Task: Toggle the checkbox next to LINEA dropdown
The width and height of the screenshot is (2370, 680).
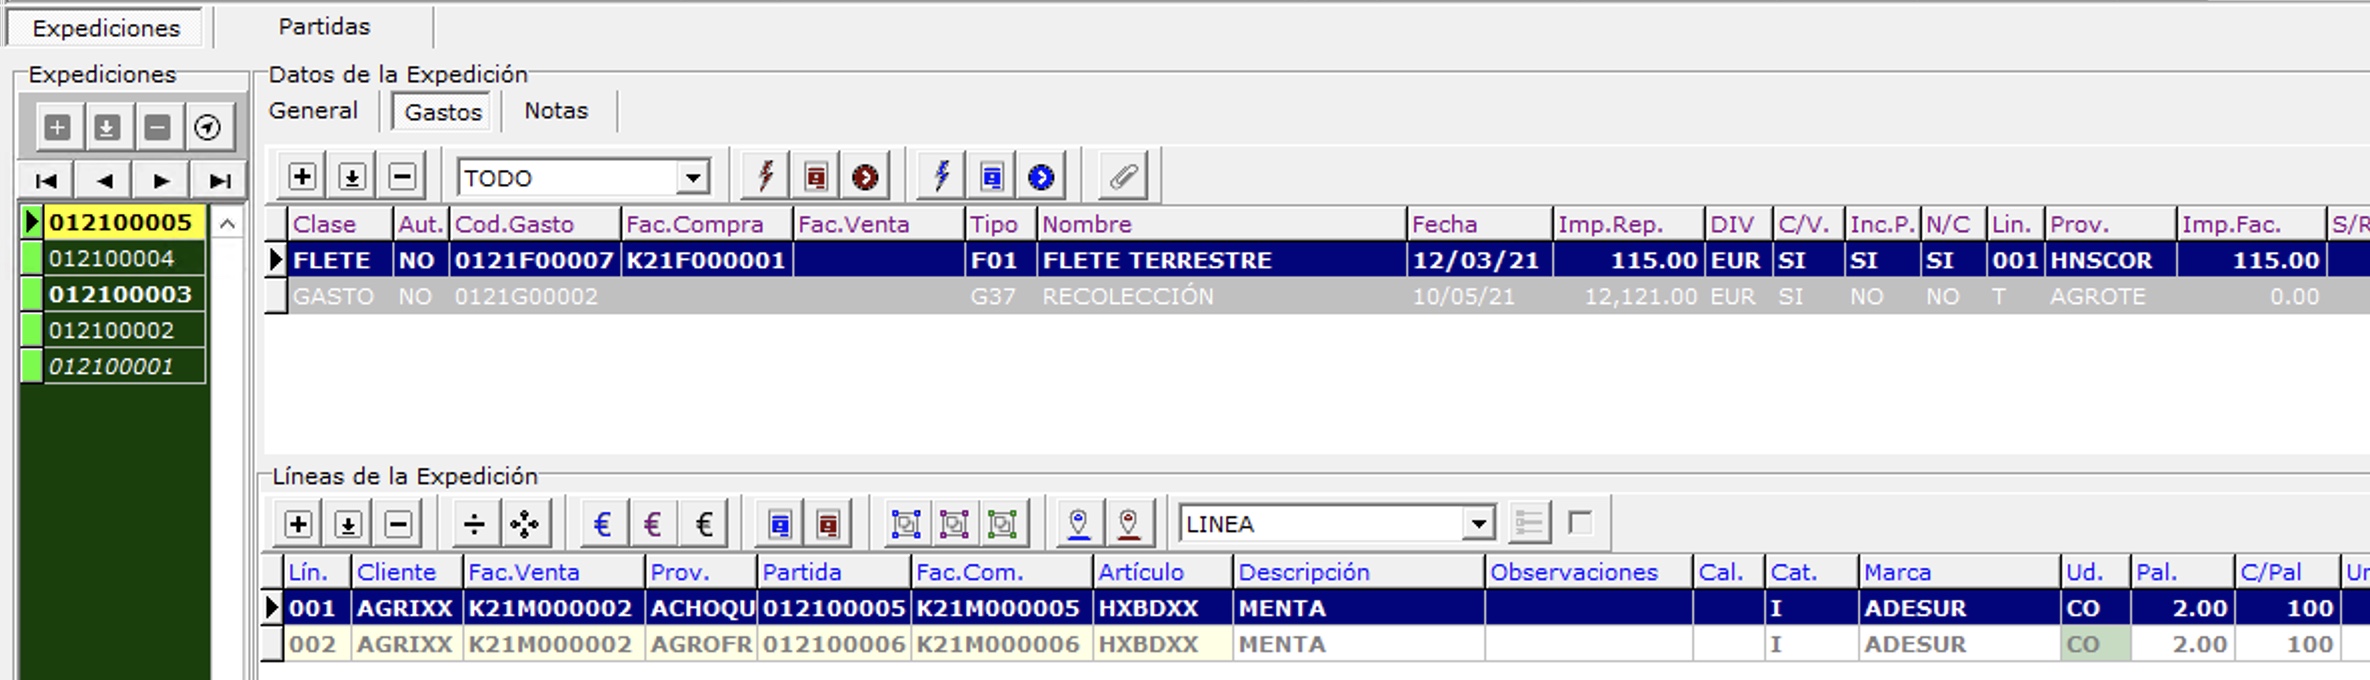Action: pyautogui.click(x=1580, y=523)
